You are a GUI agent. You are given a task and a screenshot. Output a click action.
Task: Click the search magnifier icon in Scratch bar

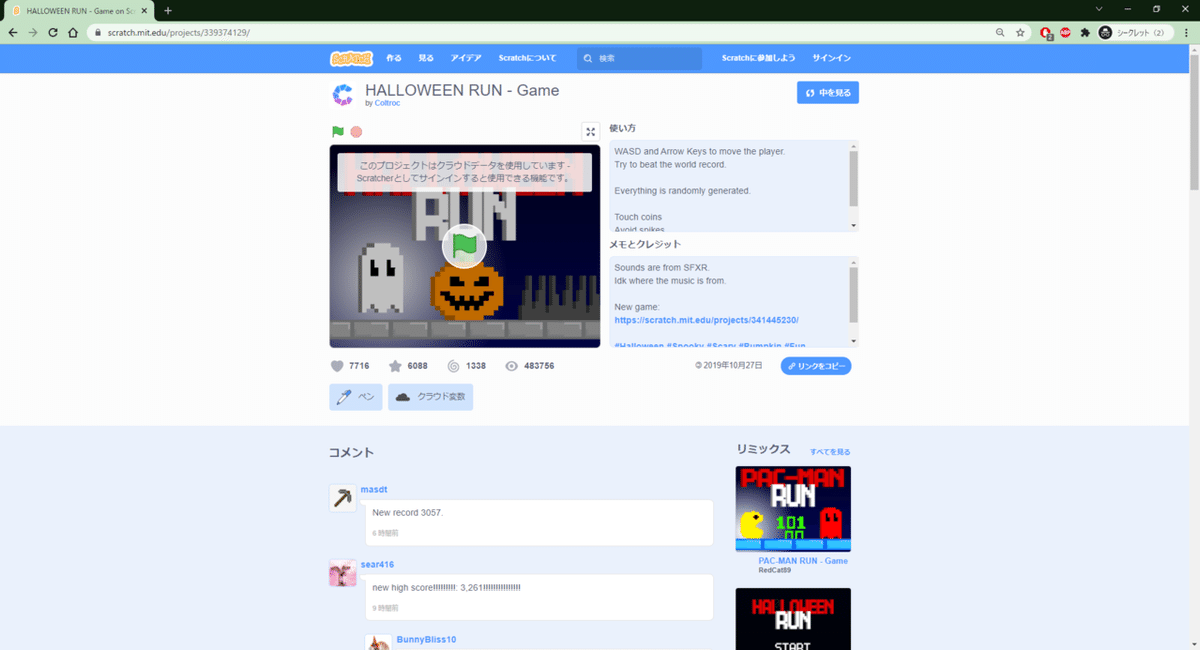click(589, 58)
